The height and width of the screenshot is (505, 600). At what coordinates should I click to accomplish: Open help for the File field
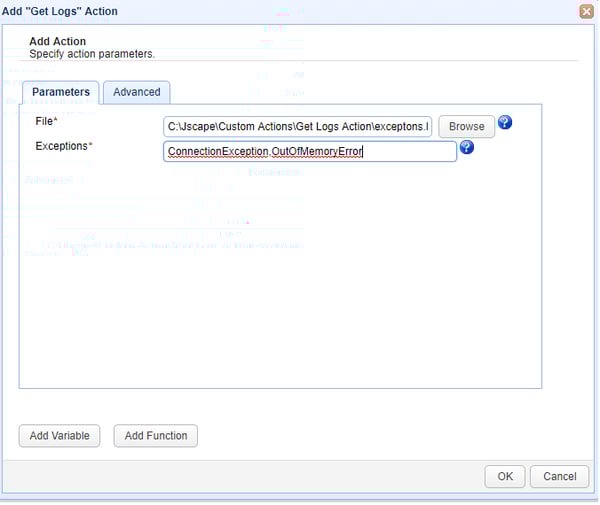tap(505, 123)
